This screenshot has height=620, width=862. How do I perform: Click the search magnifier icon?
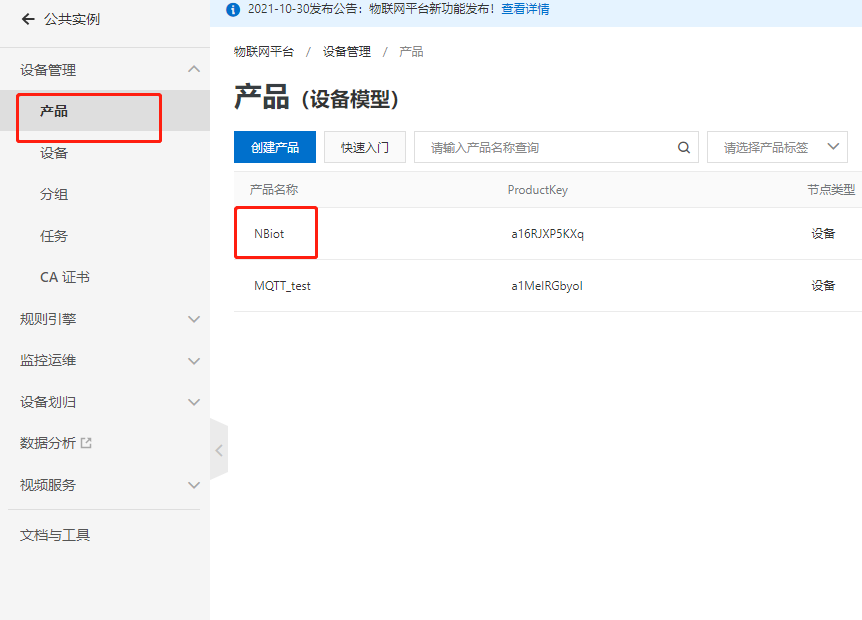click(684, 146)
